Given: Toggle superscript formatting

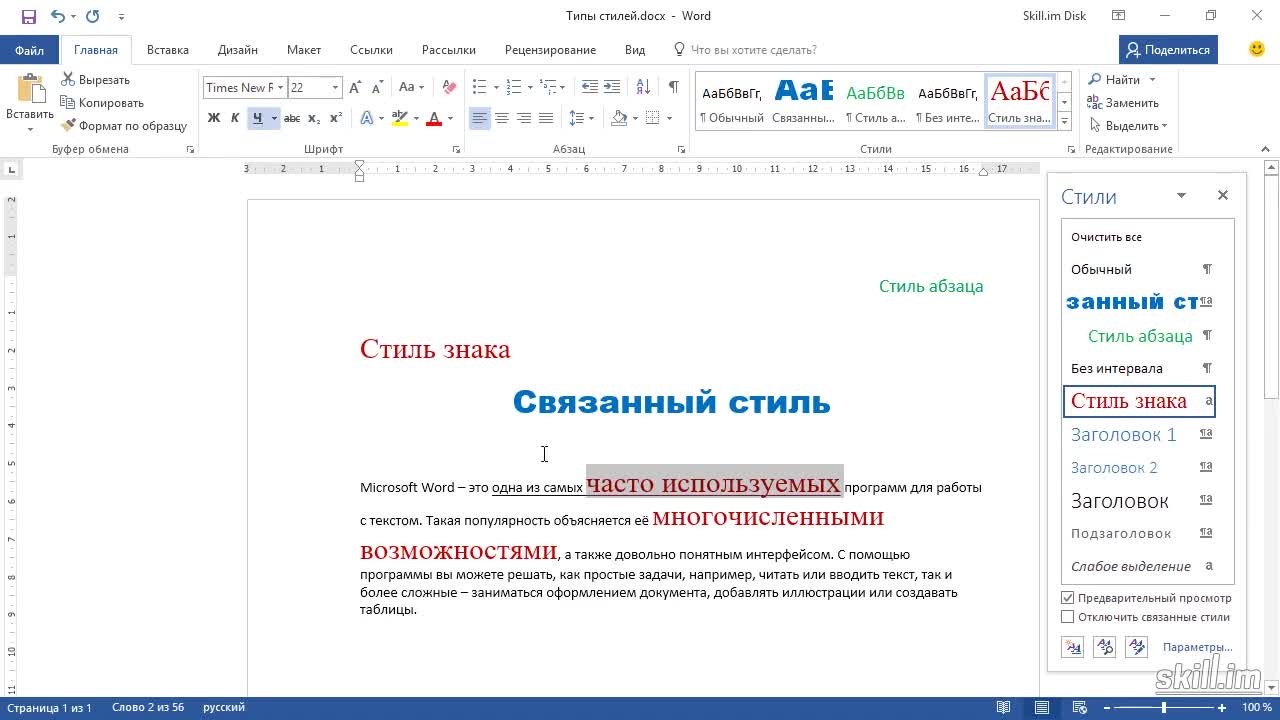Looking at the screenshot, I should (x=336, y=118).
